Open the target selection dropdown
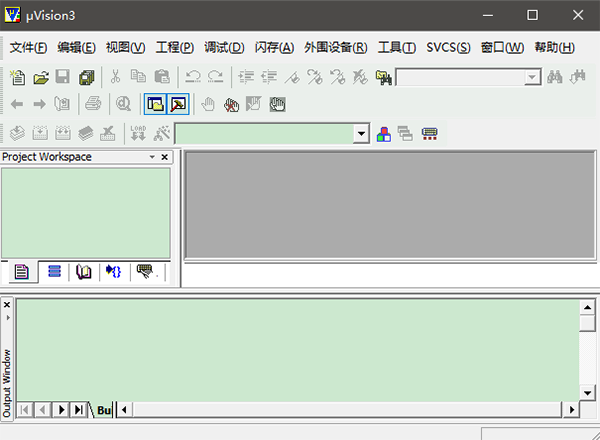 coord(361,134)
